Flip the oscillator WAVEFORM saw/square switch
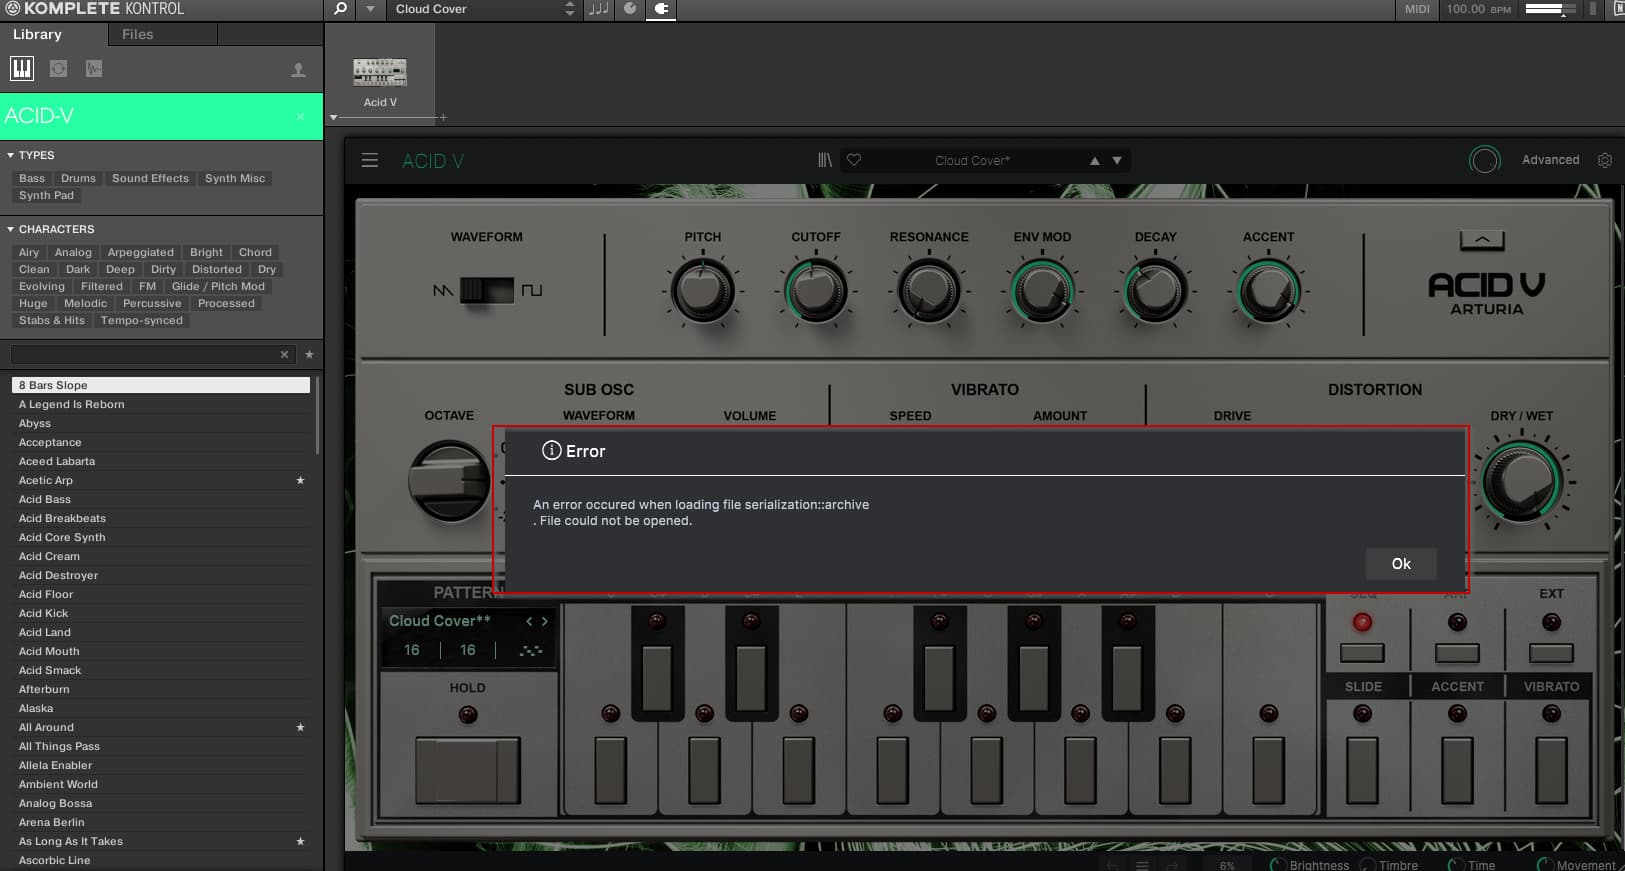This screenshot has height=871, width=1625. coord(486,290)
